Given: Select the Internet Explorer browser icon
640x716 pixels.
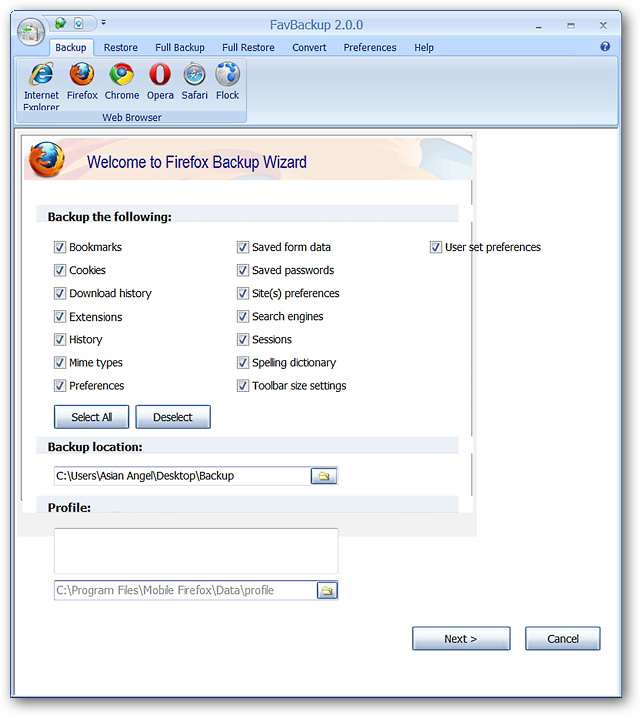Looking at the screenshot, I should 41,74.
